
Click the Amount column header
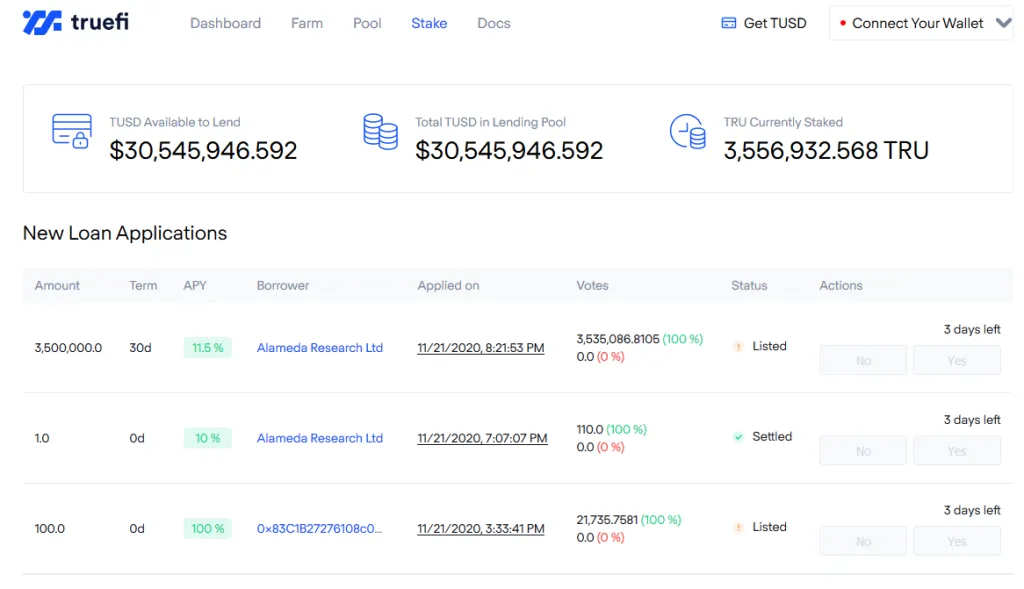(57, 285)
